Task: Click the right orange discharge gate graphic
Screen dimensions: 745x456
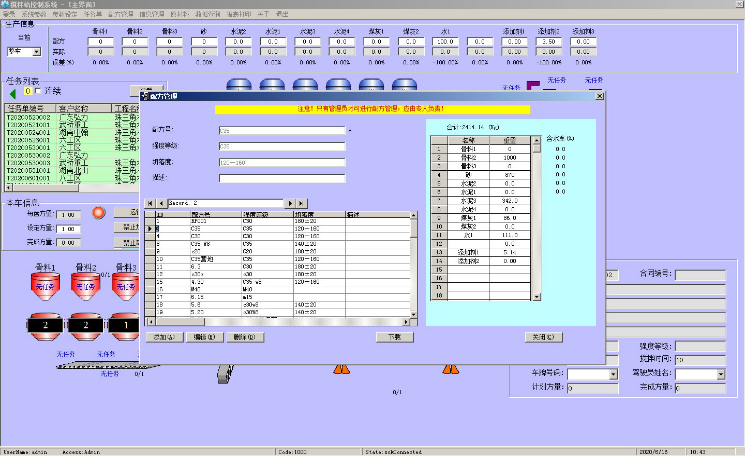Action: click(x=450, y=369)
